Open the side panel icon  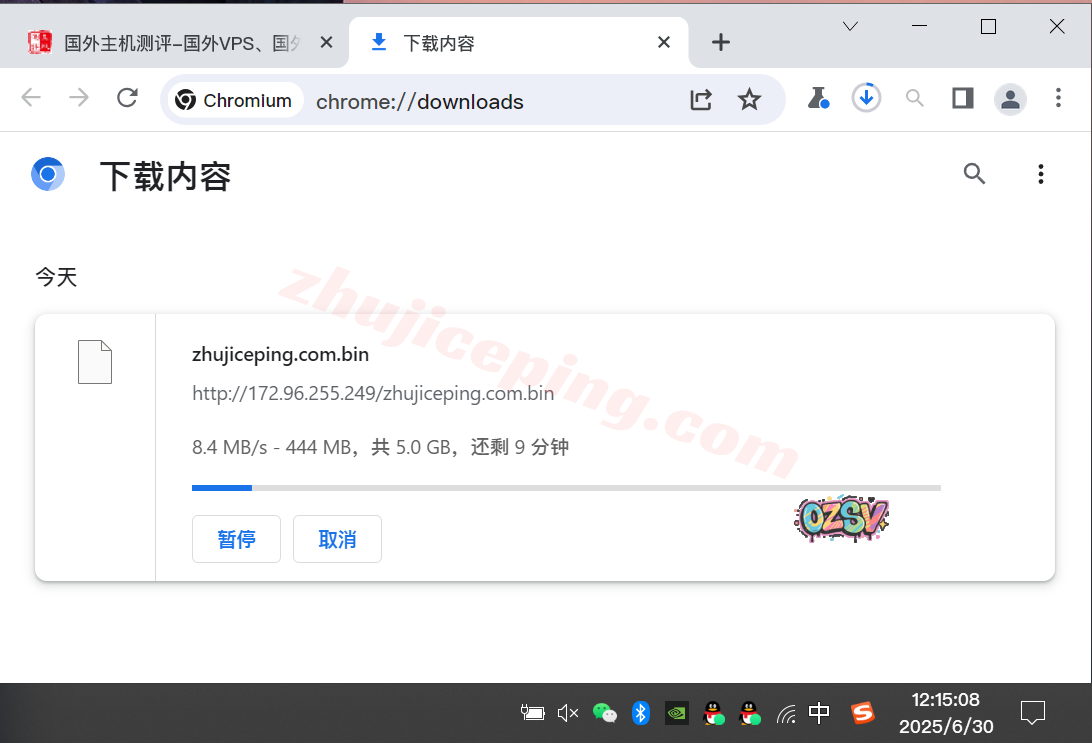962,98
